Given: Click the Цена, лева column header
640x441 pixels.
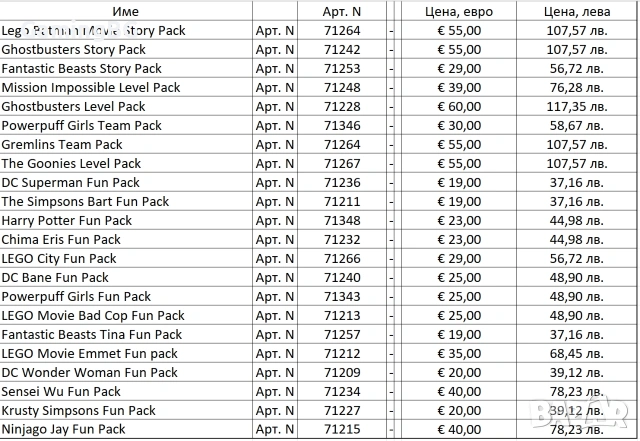Looking at the screenshot, I should (x=577, y=11).
